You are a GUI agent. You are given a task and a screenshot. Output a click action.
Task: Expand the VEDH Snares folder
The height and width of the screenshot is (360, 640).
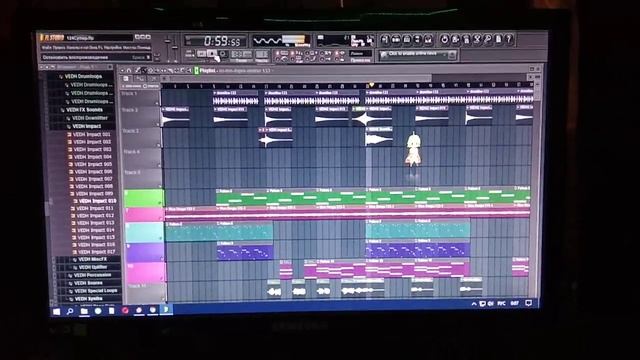click(85, 283)
